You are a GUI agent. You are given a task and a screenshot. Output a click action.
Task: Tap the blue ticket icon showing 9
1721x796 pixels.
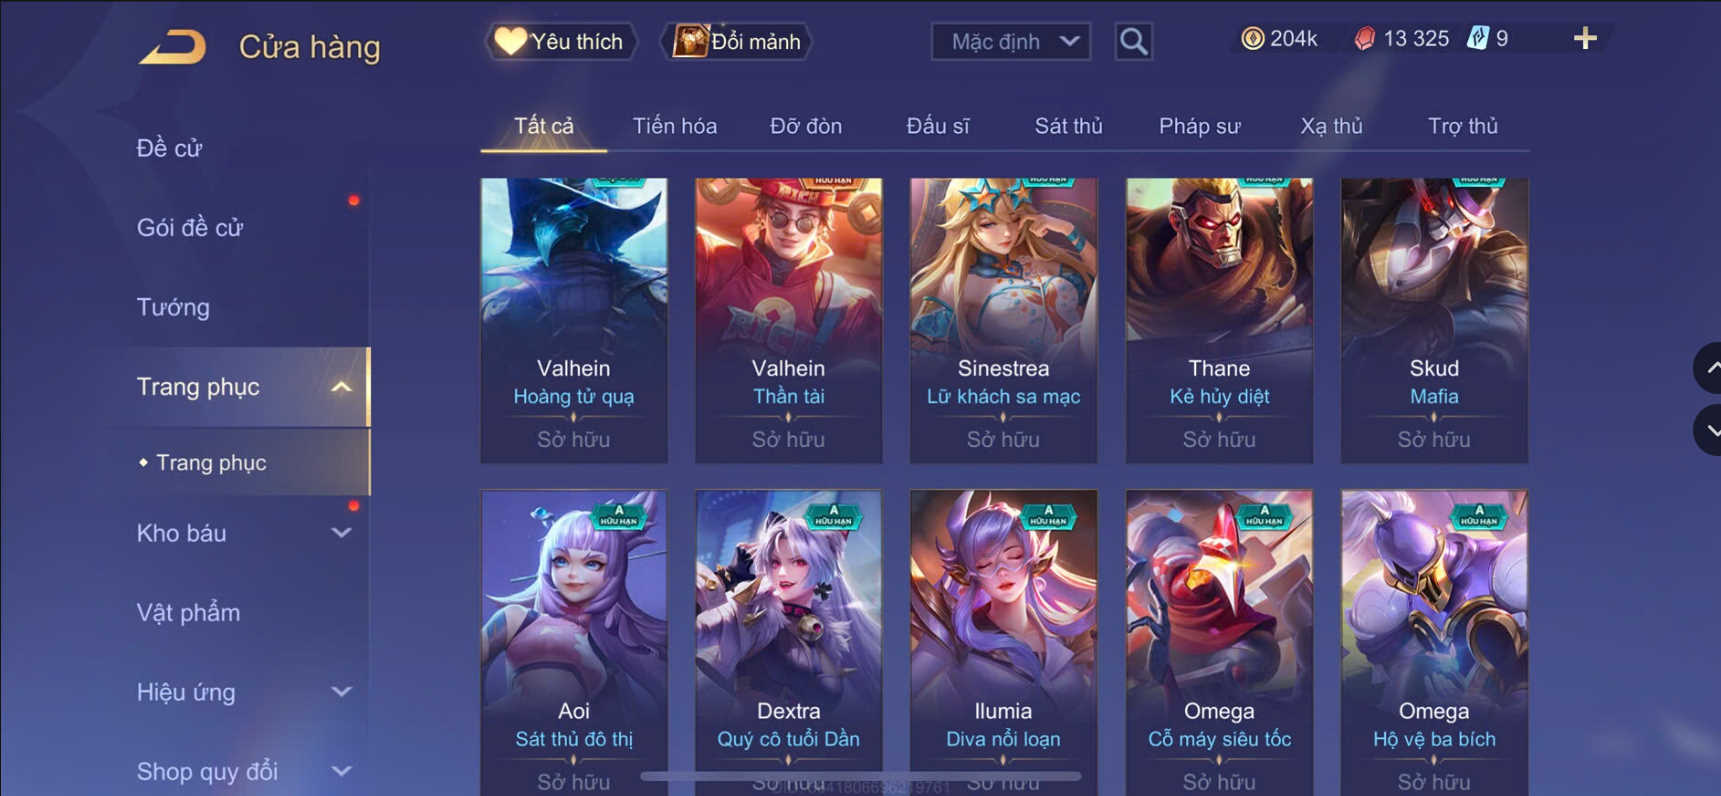click(1477, 39)
